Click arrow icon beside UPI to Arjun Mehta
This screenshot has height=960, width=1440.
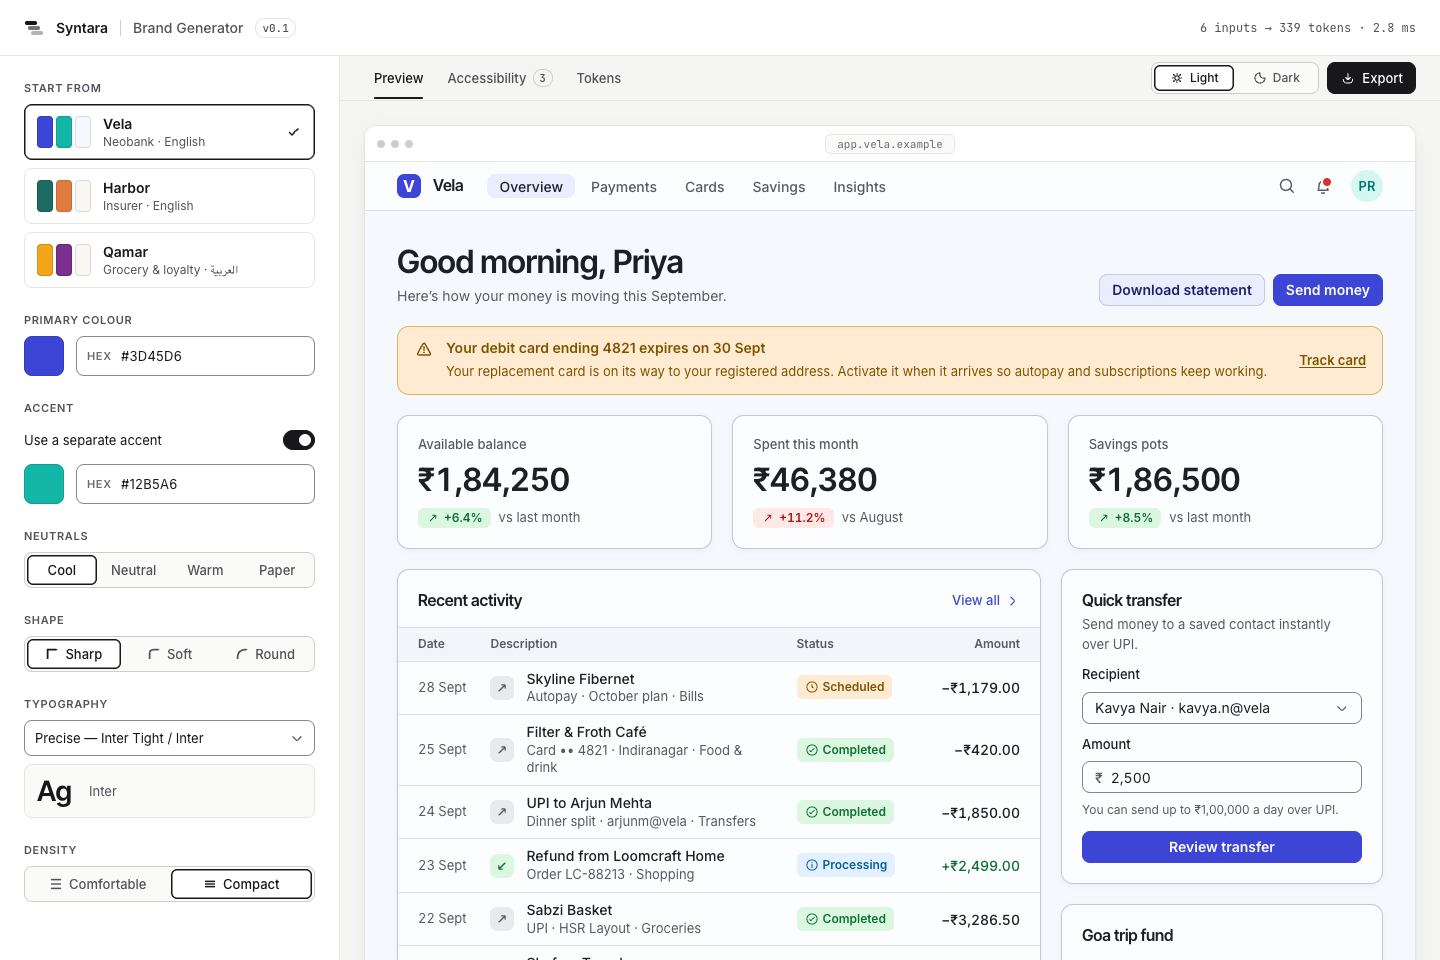click(502, 812)
